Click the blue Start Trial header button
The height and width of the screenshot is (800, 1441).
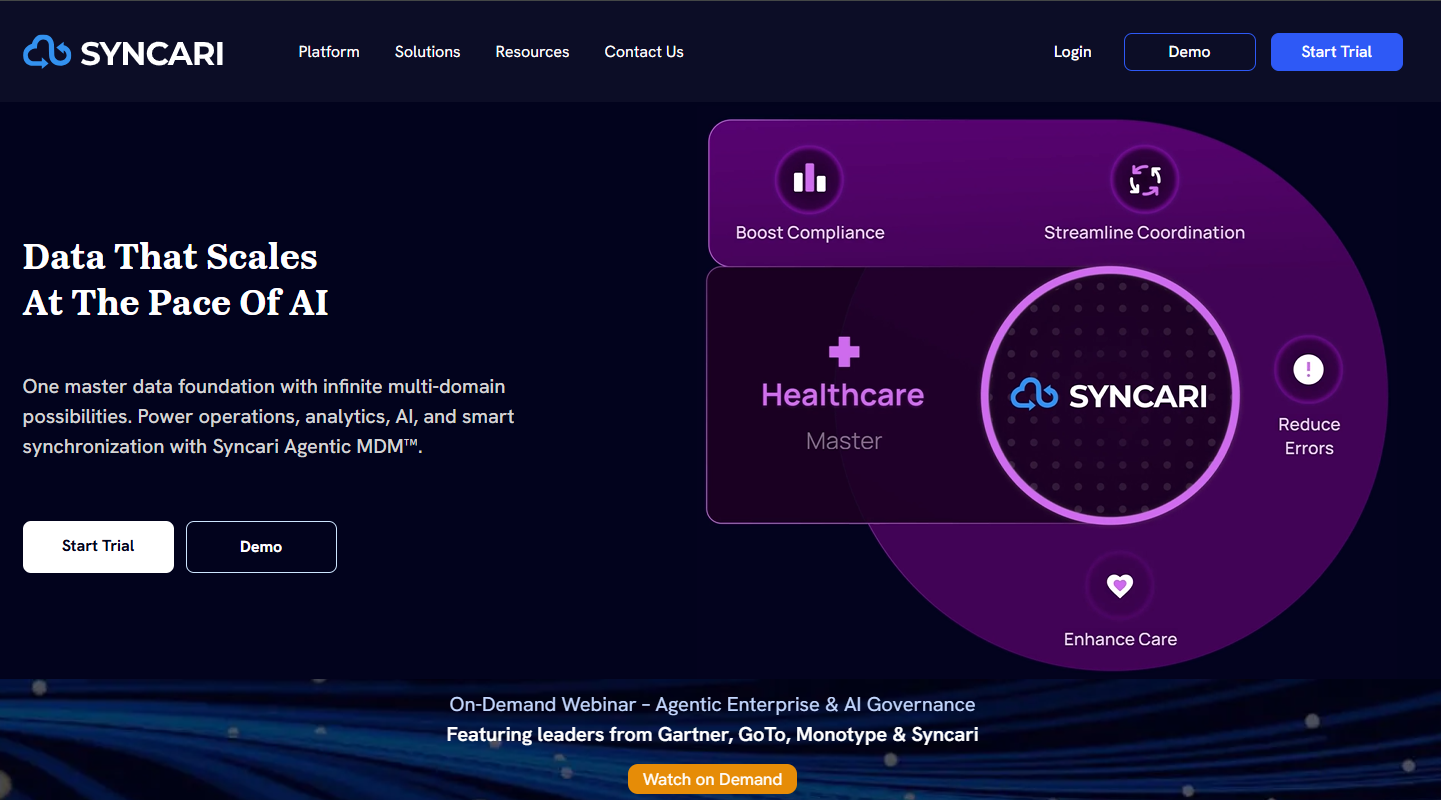(1336, 52)
